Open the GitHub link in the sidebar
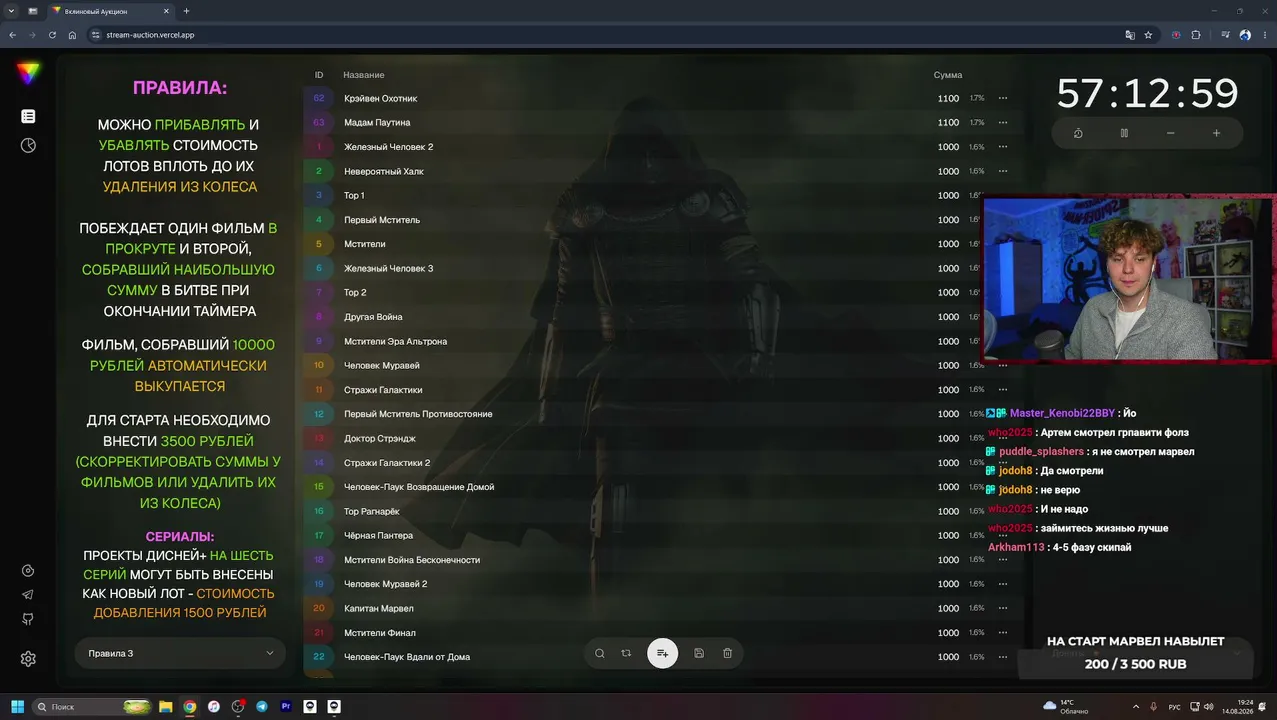The width and height of the screenshot is (1277, 720). click(28, 619)
